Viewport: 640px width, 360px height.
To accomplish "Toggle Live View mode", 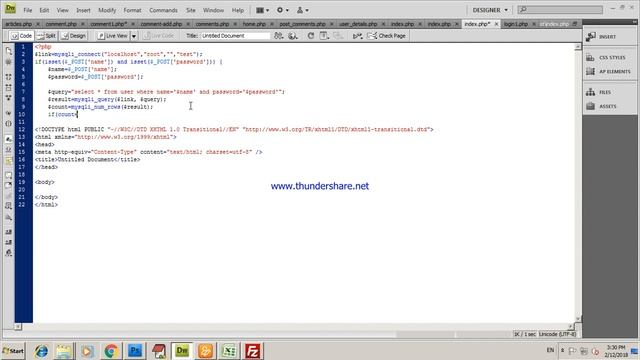I will (113, 36).
